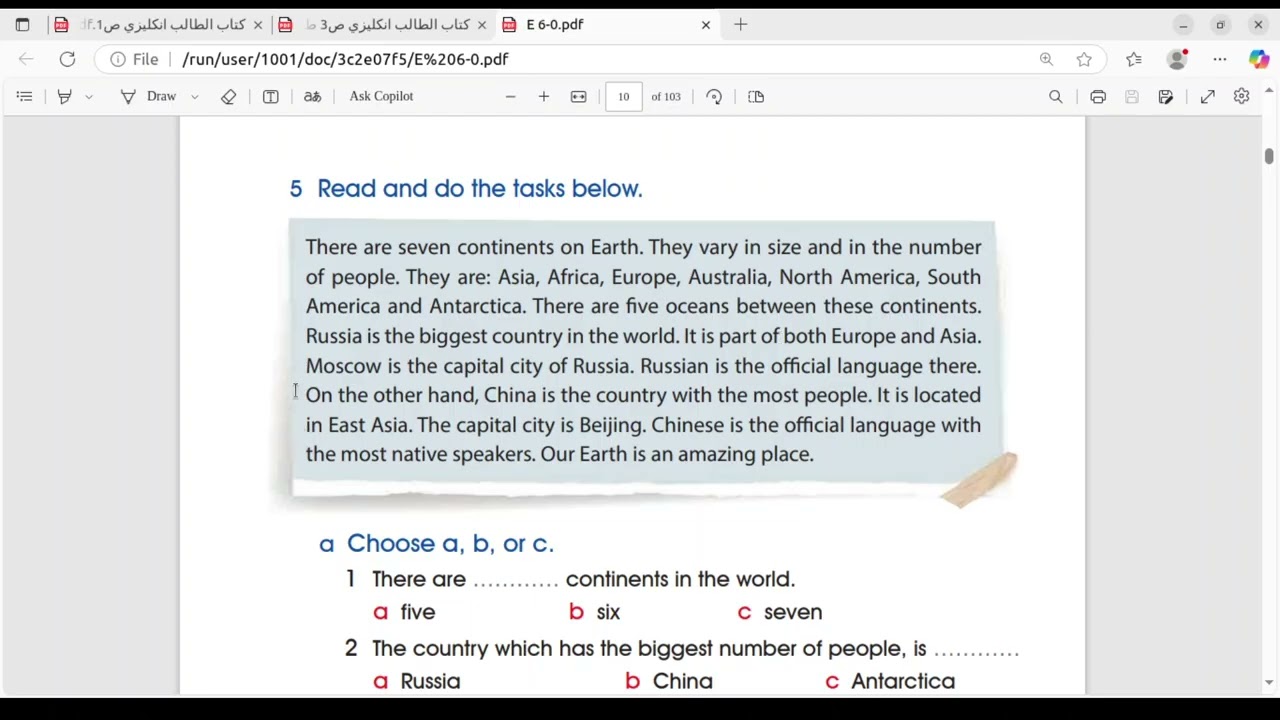Click the scrollbar down arrow
Screen dimensions: 1280x720
pos(1269,683)
